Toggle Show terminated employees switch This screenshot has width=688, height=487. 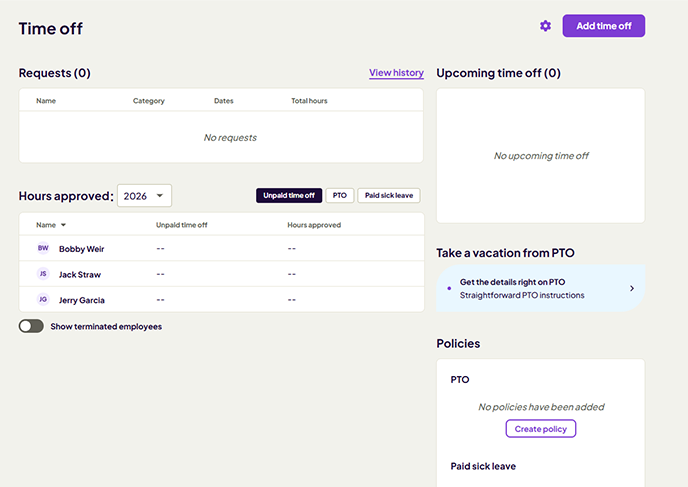pos(32,326)
